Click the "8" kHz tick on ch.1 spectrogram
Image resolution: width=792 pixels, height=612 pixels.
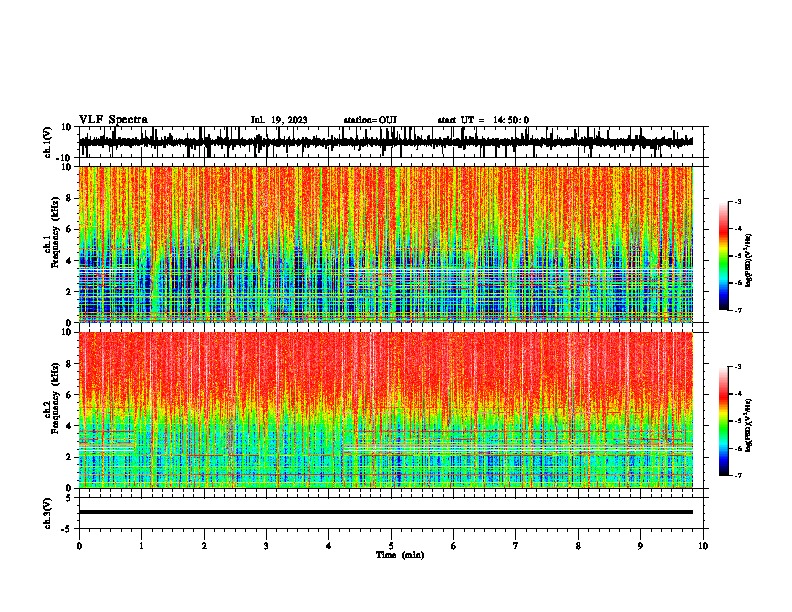click(69, 198)
